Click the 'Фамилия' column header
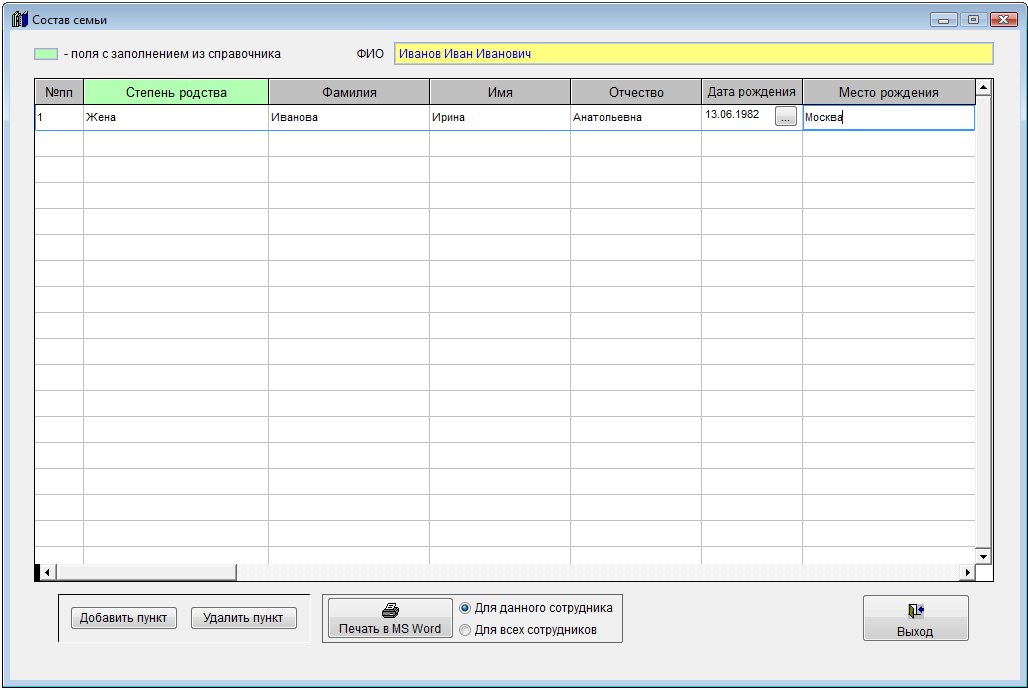The image size is (1028, 690). pyautogui.click(x=349, y=92)
